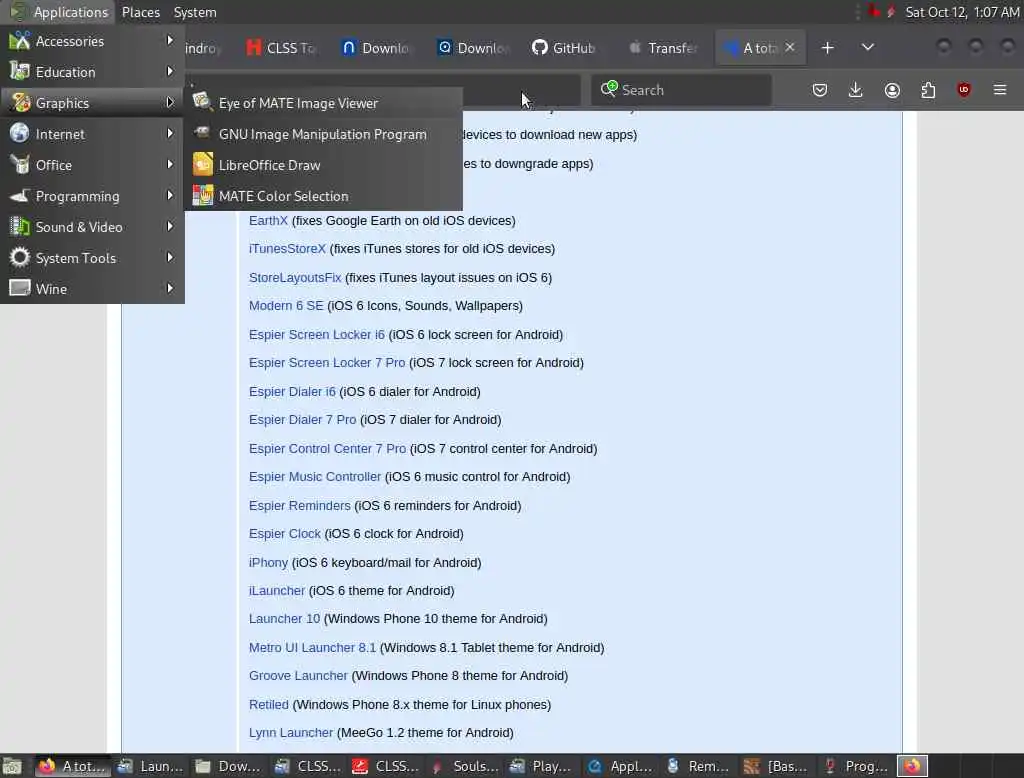1024x778 pixels.
Task: Open the Pocket save icon
Action: [x=820, y=89]
